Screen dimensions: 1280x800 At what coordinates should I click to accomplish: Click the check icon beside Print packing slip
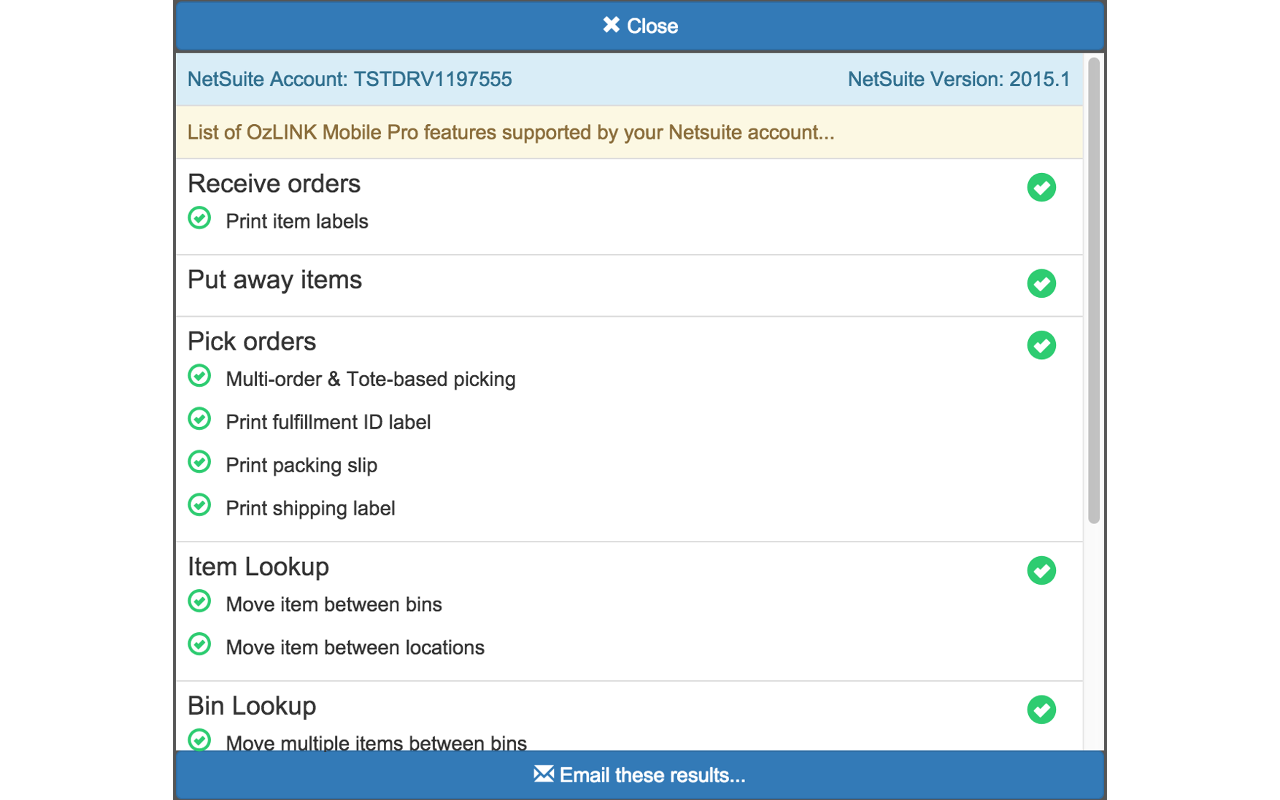click(199, 462)
